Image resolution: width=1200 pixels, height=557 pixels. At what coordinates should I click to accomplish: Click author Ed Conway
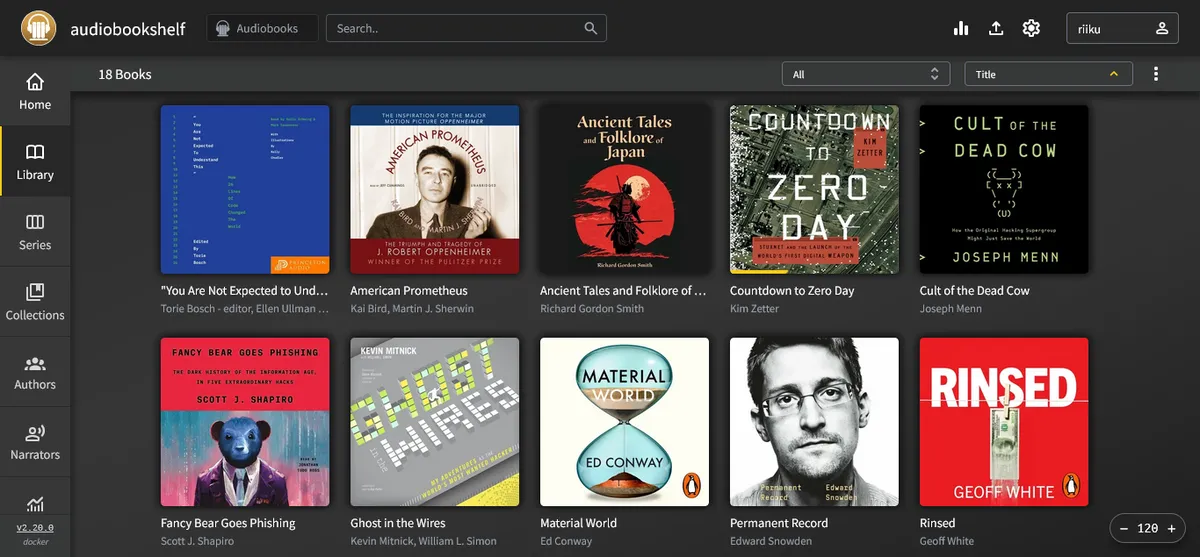click(566, 541)
